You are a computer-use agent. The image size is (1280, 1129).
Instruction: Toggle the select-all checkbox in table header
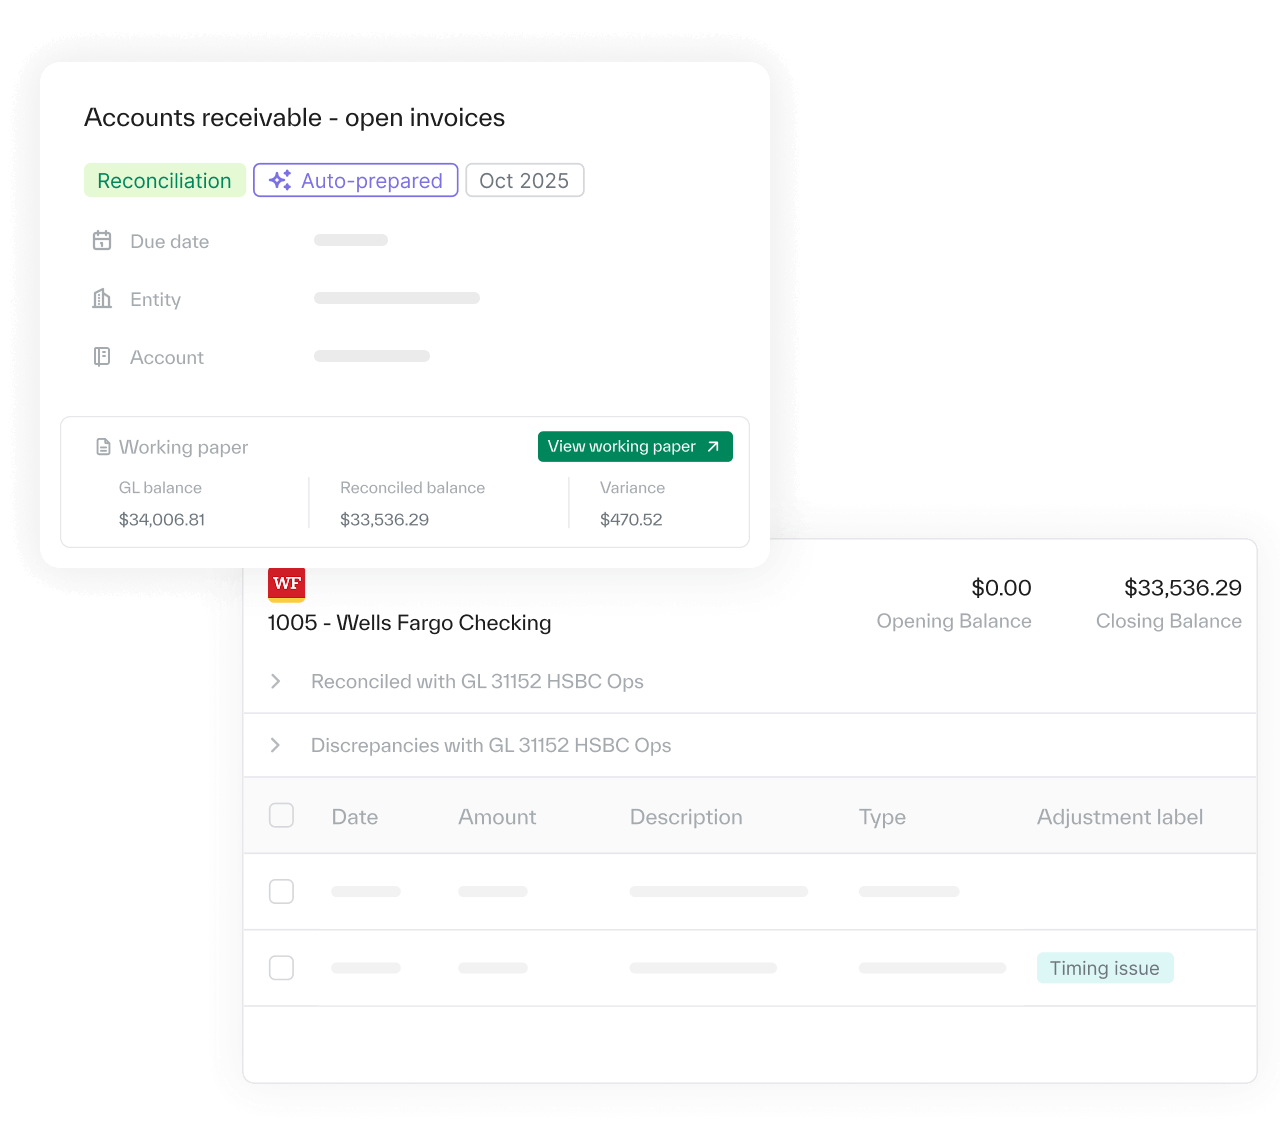click(282, 816)
